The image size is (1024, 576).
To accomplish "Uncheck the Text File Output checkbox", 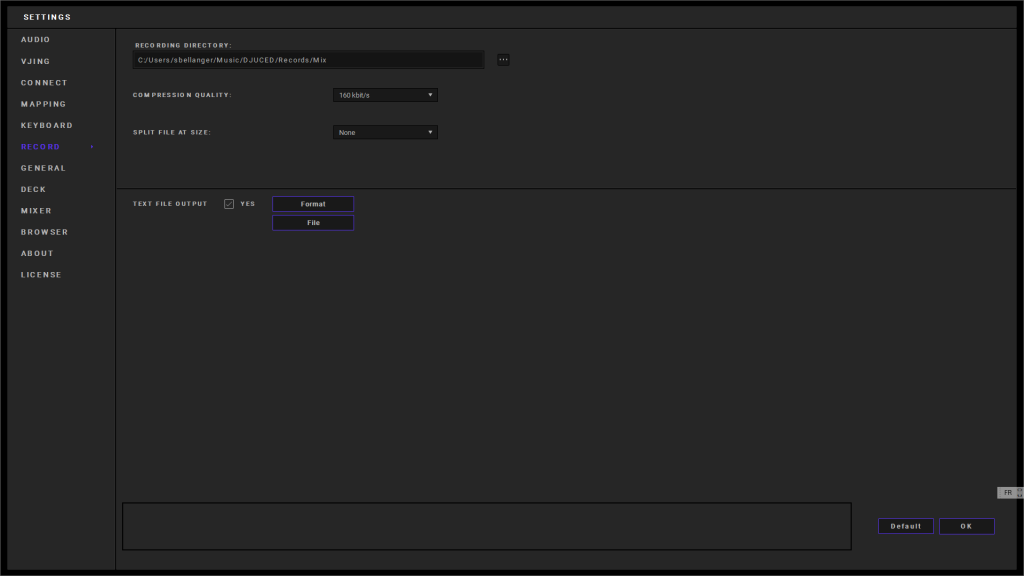I will pos(229,204).
